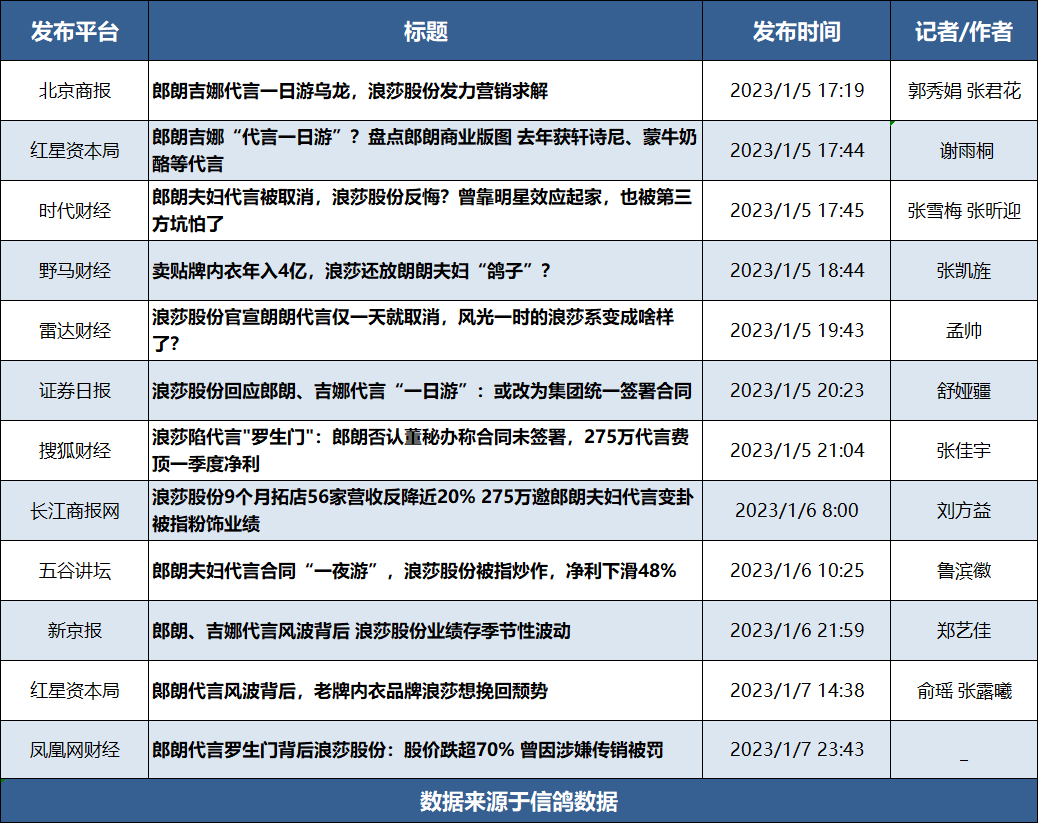Click the title 浪莎股份9个月拓店56家
This screenshot has width=1038, height=823.
pyautogui.click(x=426, y=510)
